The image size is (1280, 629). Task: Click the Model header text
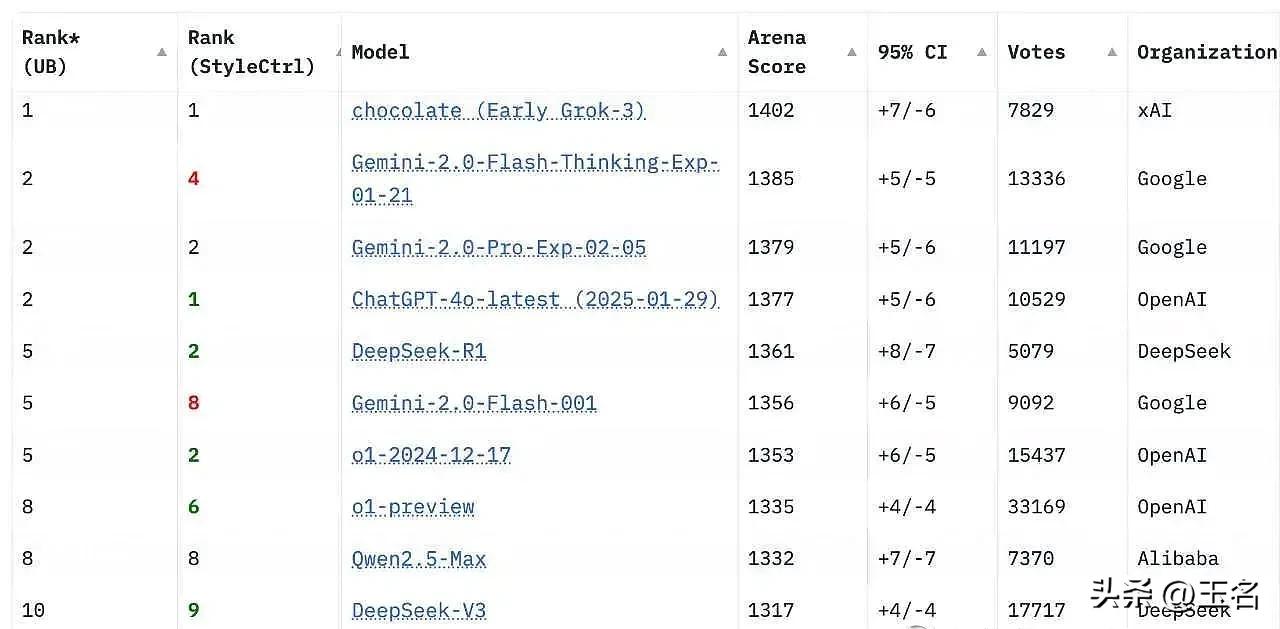coord(380,52)
